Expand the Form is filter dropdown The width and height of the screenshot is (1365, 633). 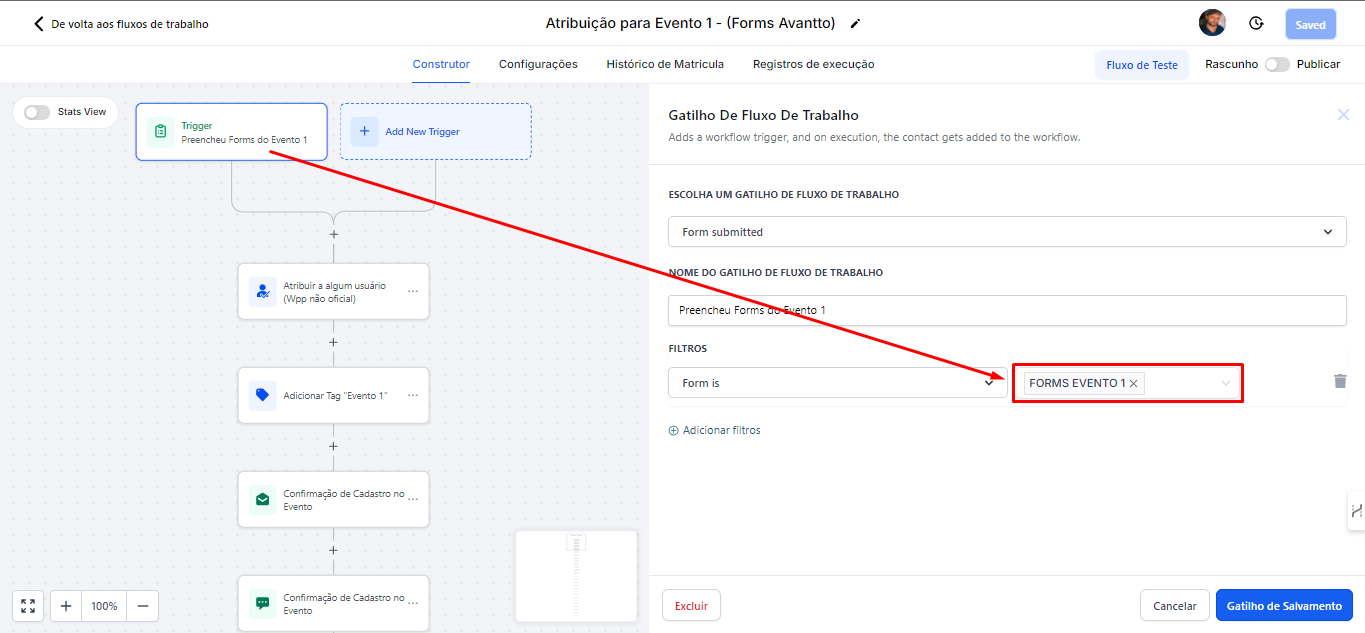[837, 383]
